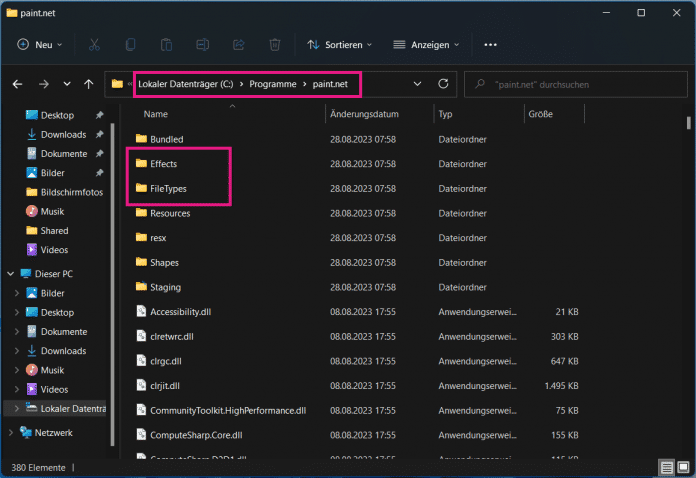Open the Sortieren dropdown
The image size is (696, 478).
pos(339,45)
